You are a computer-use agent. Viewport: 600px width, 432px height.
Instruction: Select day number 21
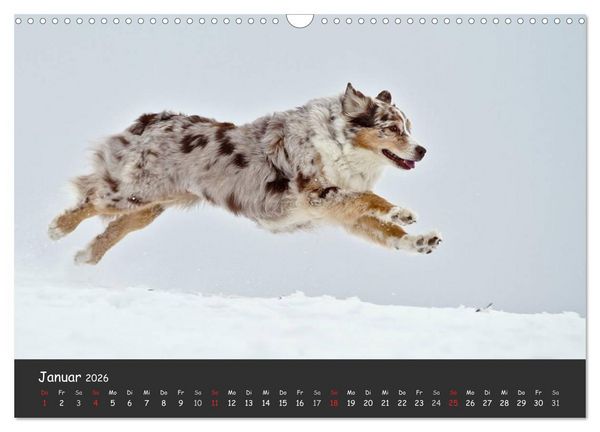385,403
